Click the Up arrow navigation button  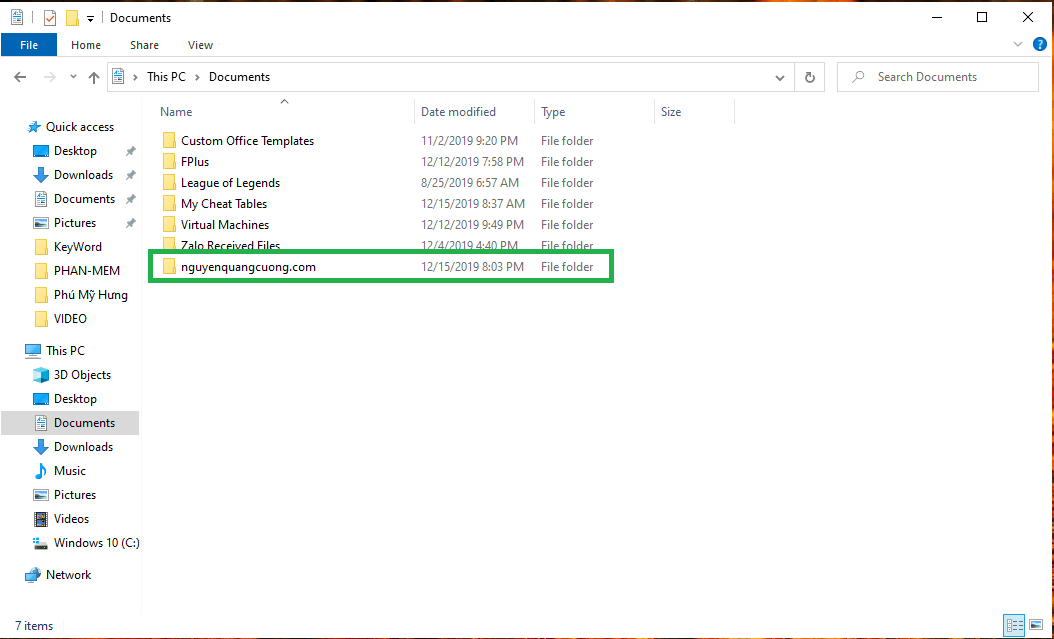94,77
